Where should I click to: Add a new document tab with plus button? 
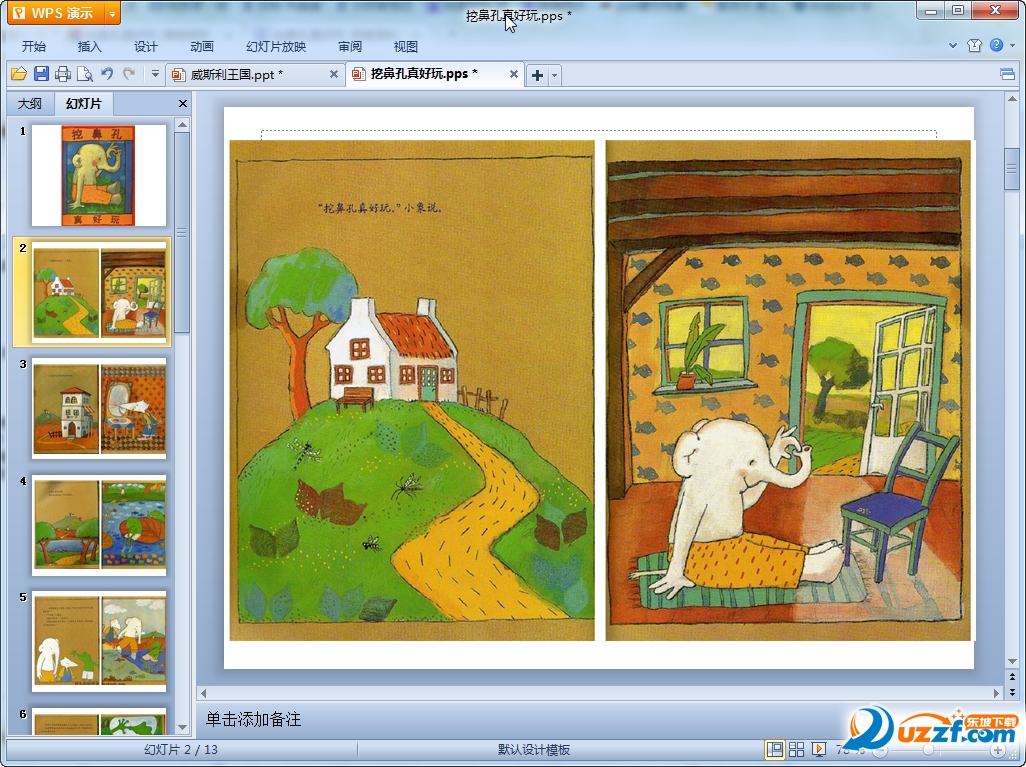[537, 75]
